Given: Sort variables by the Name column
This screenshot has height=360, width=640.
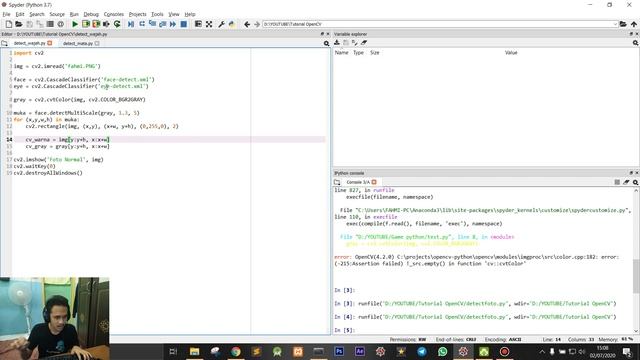Looking at the screenshot, I should pos(341,53).
